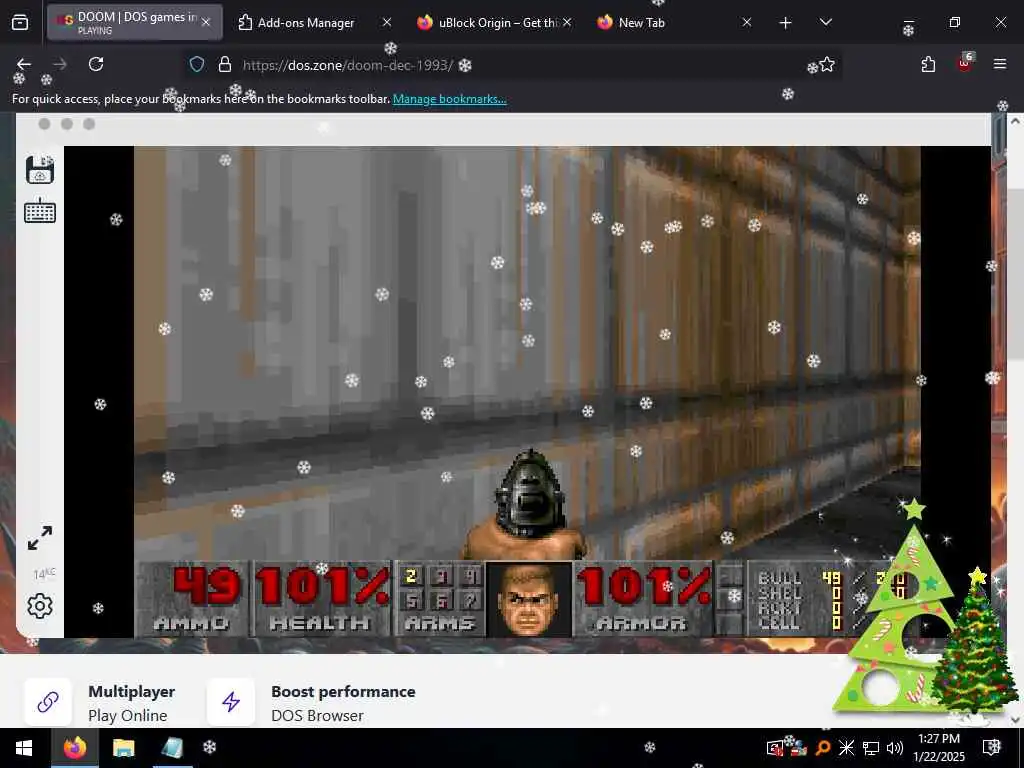Toggle fullscreen with the expand arrows icon
1024x768 pixels.
(x=40, y=537)
